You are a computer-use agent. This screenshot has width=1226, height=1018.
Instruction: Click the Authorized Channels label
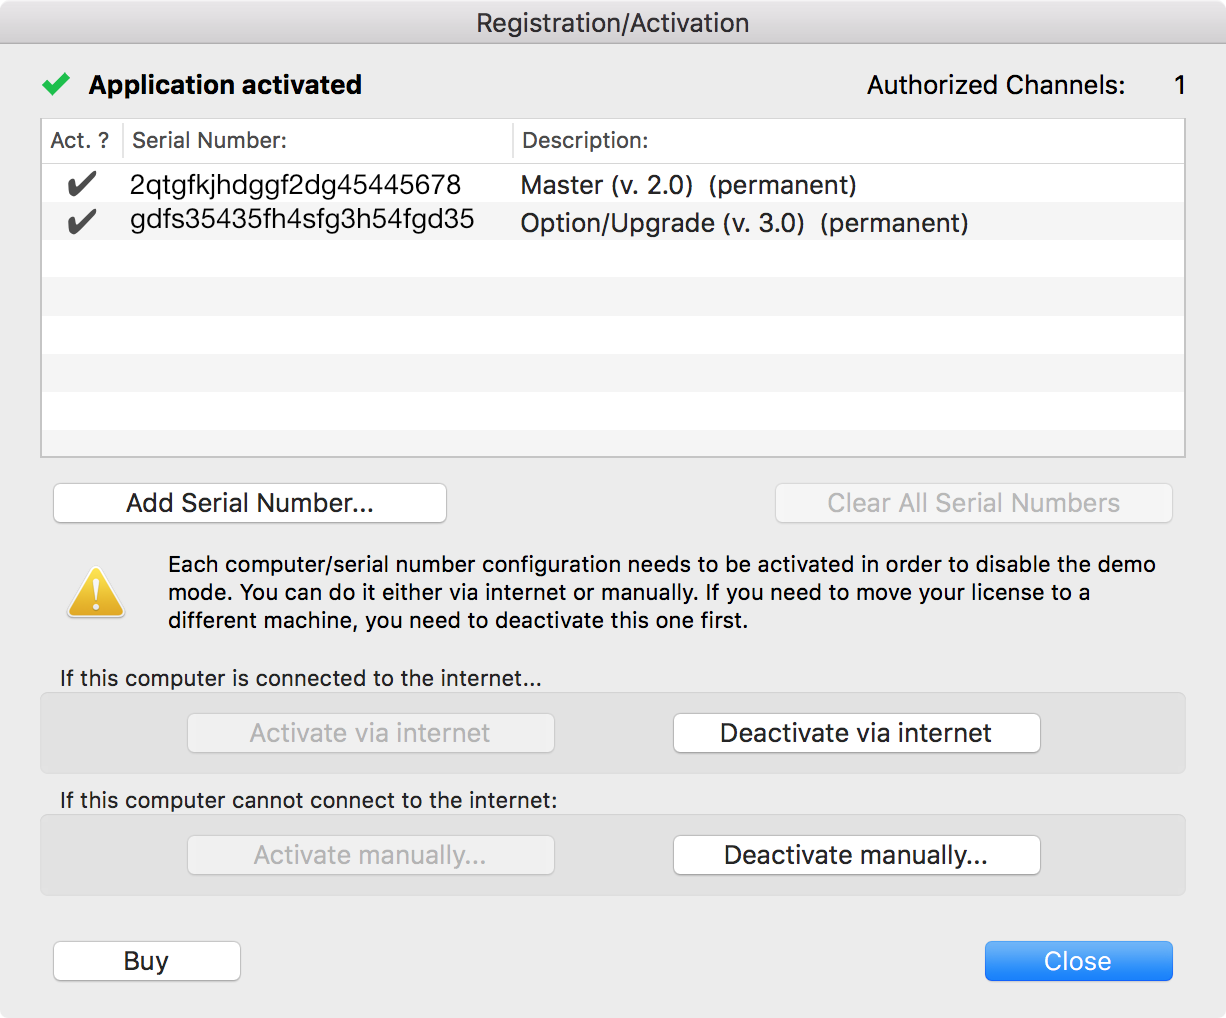pyautogui.click(x=996, y=85)
